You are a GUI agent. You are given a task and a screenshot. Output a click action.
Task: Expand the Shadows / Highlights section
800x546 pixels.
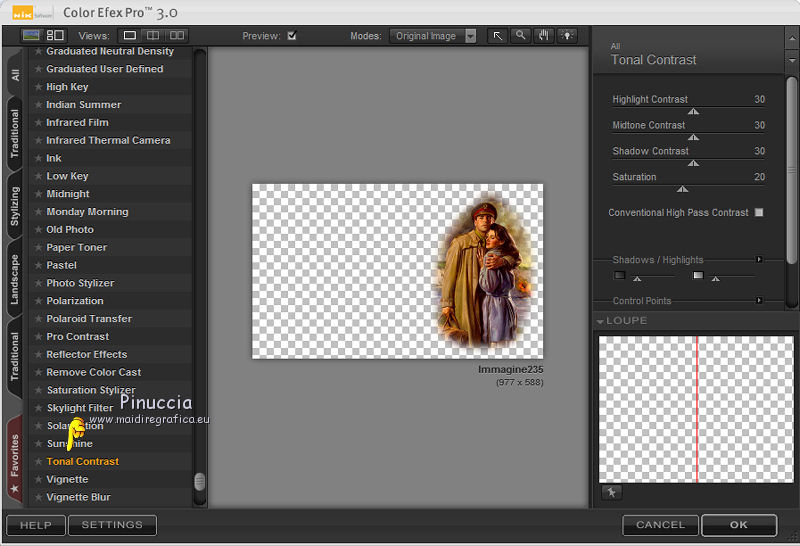759,260
